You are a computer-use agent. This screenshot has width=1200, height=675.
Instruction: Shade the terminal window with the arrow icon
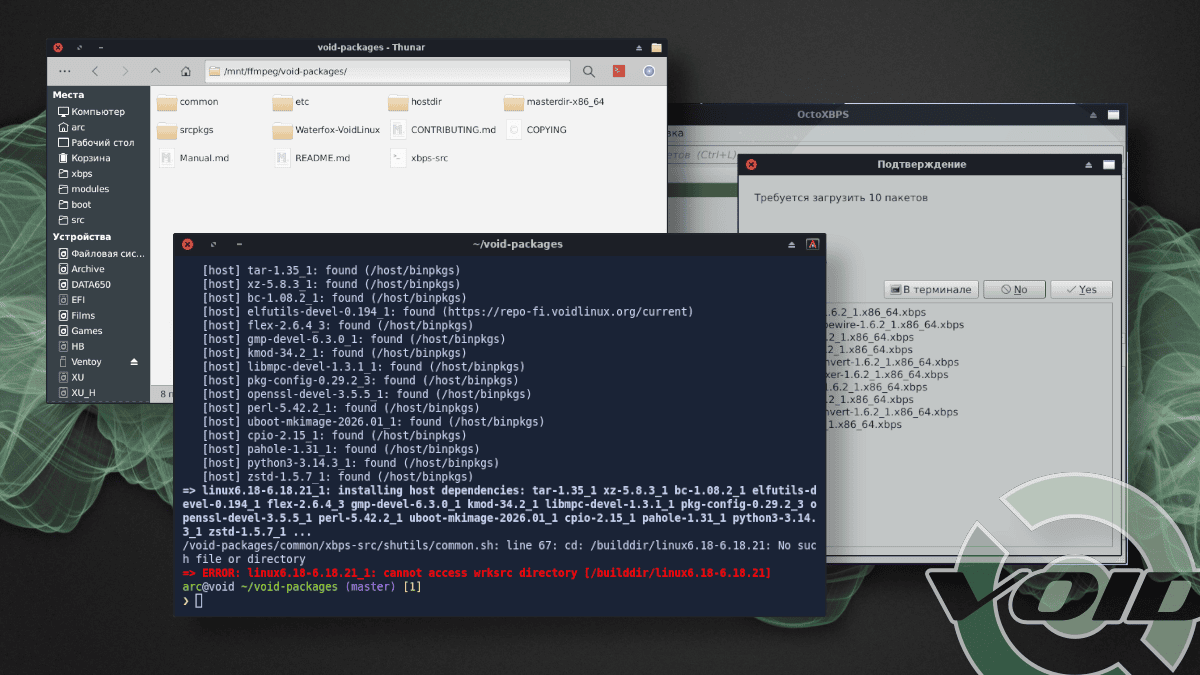pyautogui.click(x=792, y=244)
